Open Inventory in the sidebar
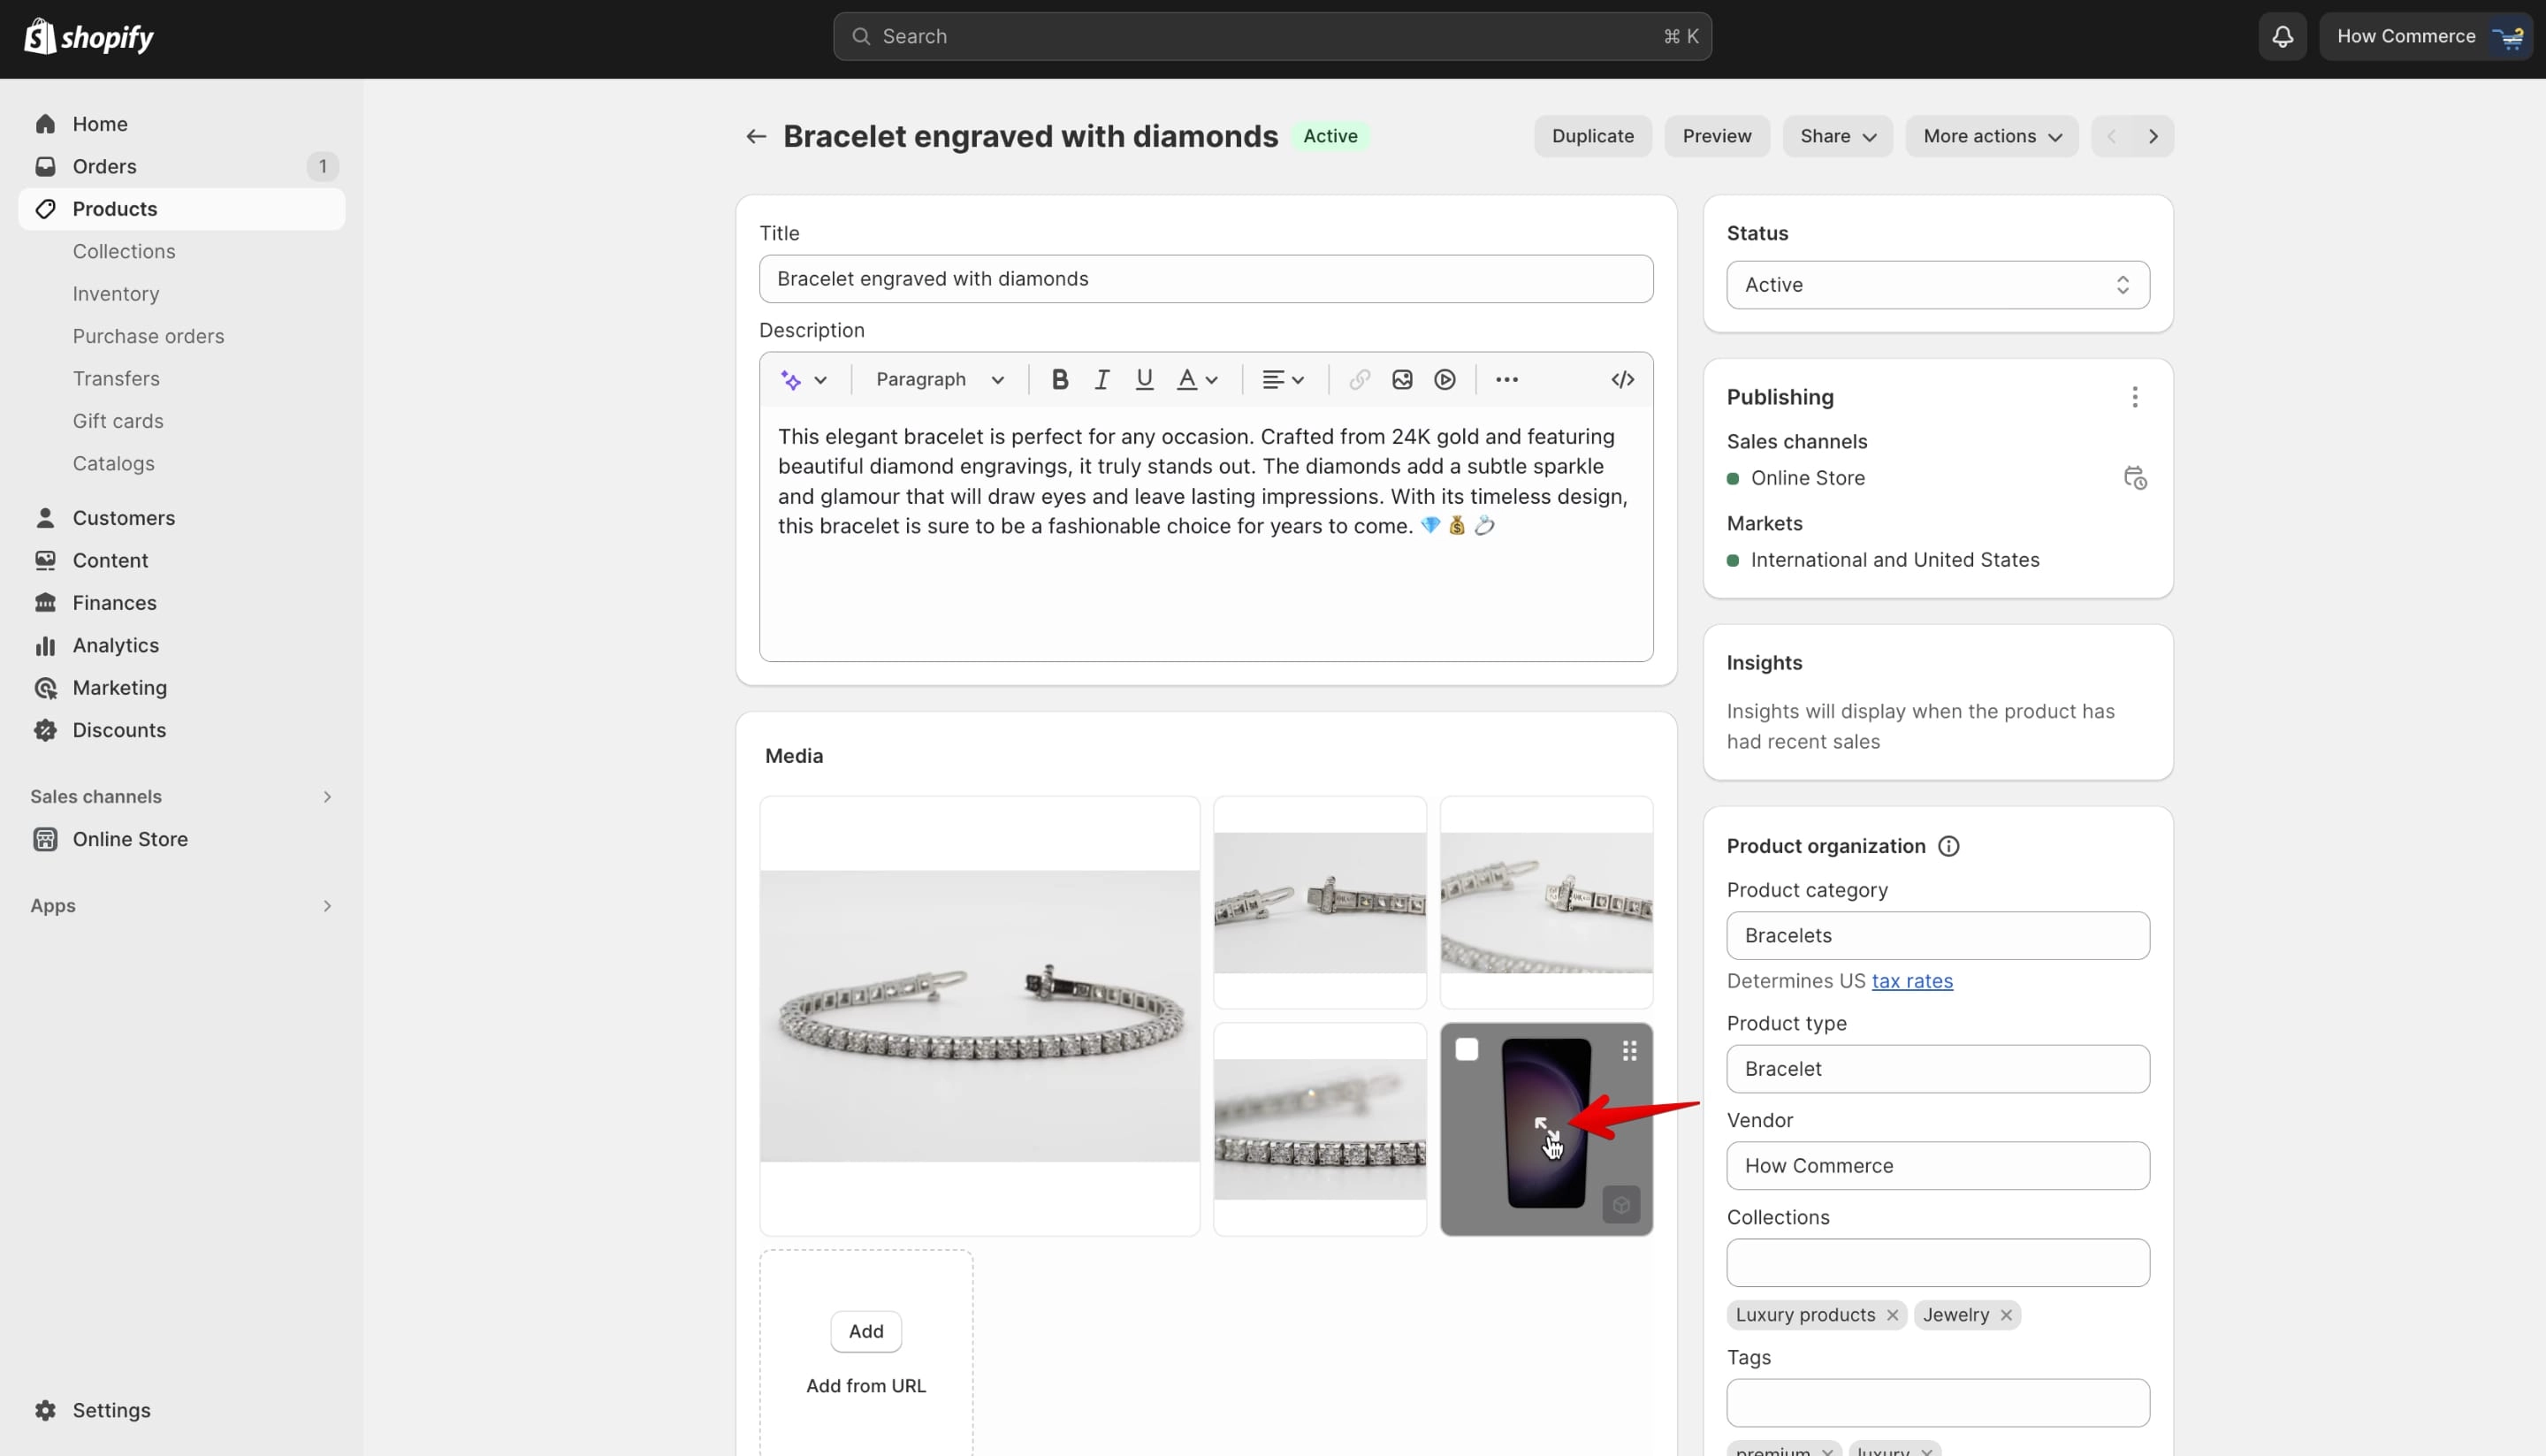The width and height of the screenshot is (2546, 1456). point(116,294)
